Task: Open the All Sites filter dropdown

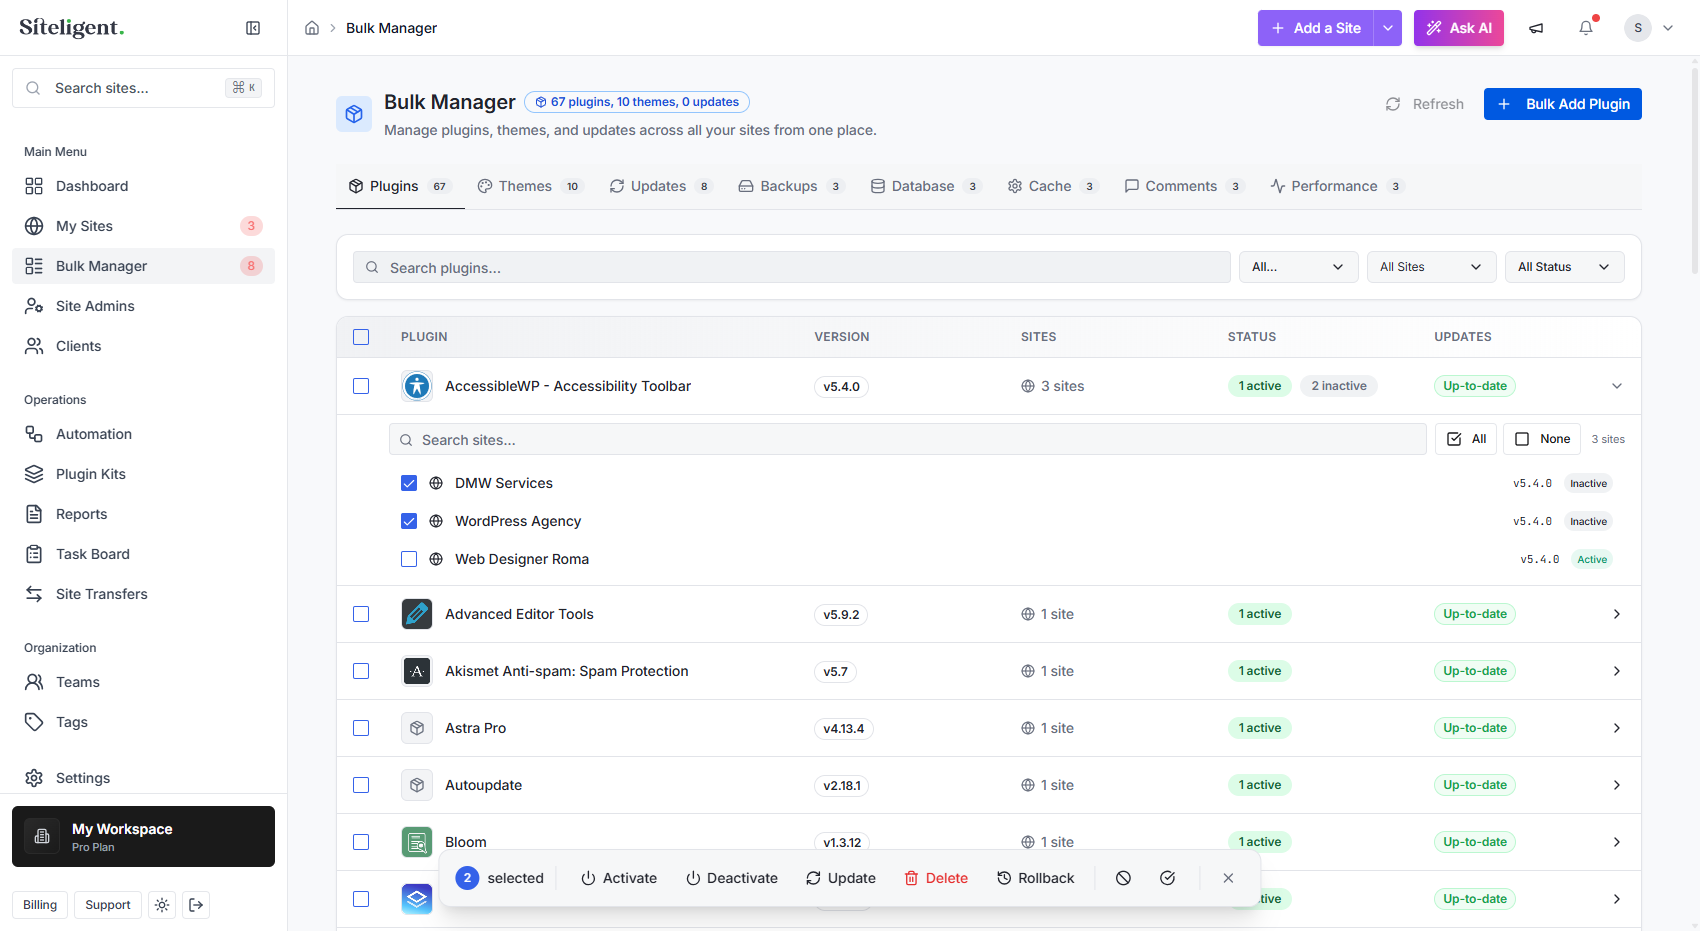Action: click(1432, 267)
